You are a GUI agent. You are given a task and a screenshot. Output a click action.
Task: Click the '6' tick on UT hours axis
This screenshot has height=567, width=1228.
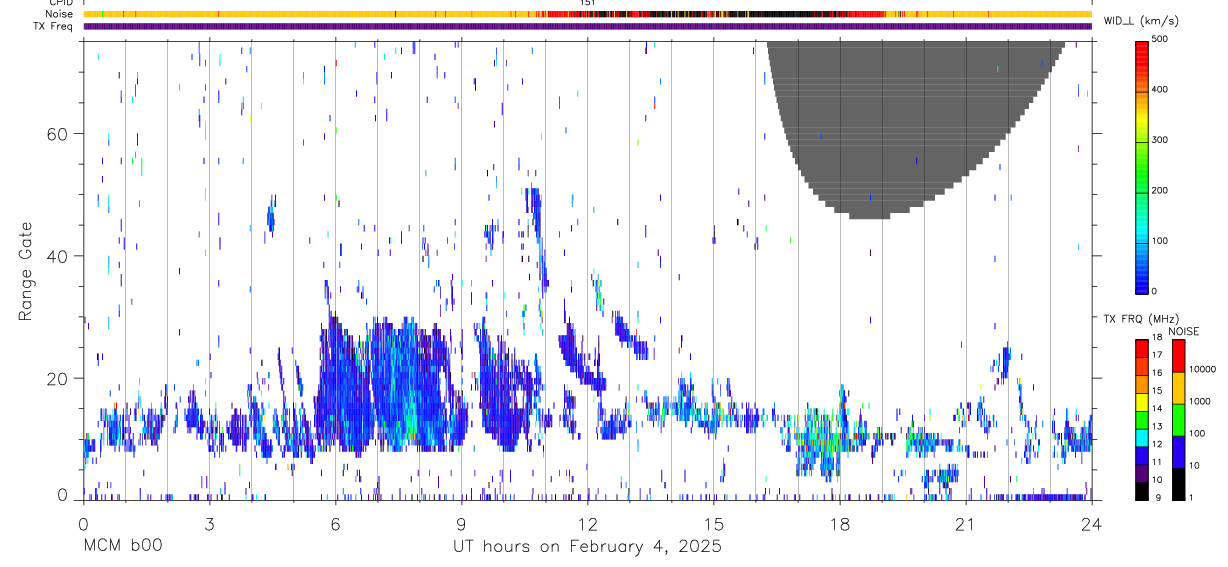coord(335,524)
